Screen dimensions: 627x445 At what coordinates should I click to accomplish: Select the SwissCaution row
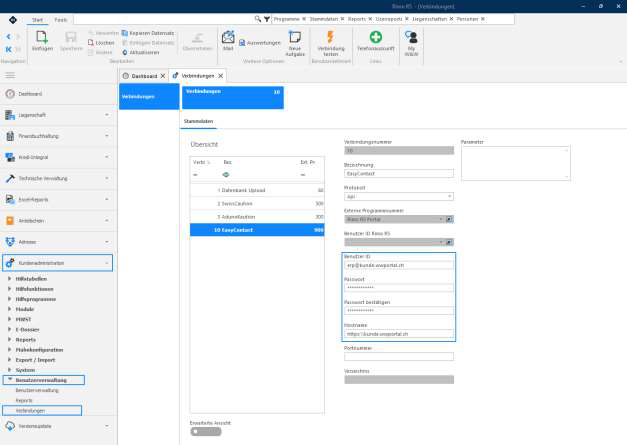coord(257,204)
